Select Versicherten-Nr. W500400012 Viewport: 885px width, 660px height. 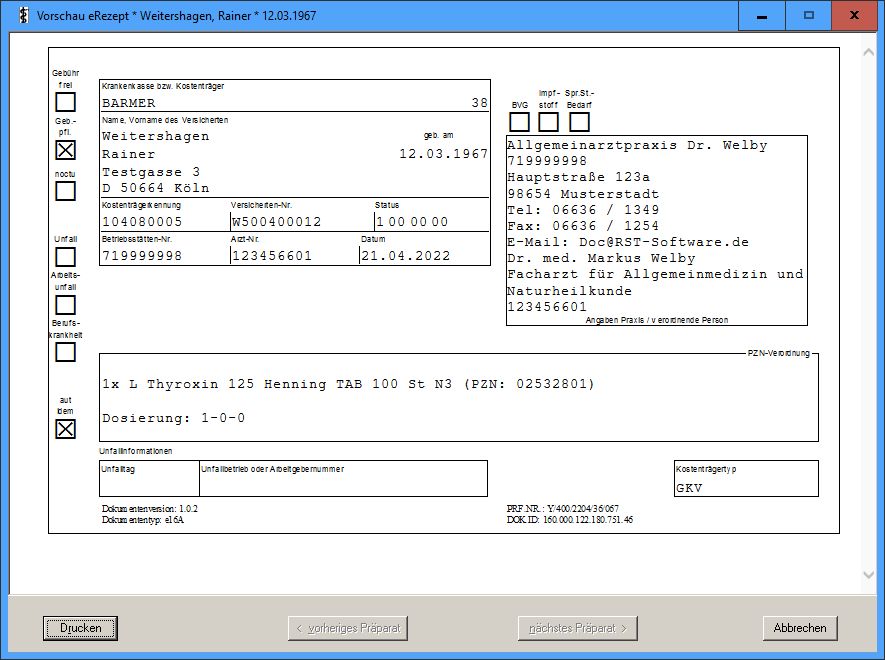(277, 222)
